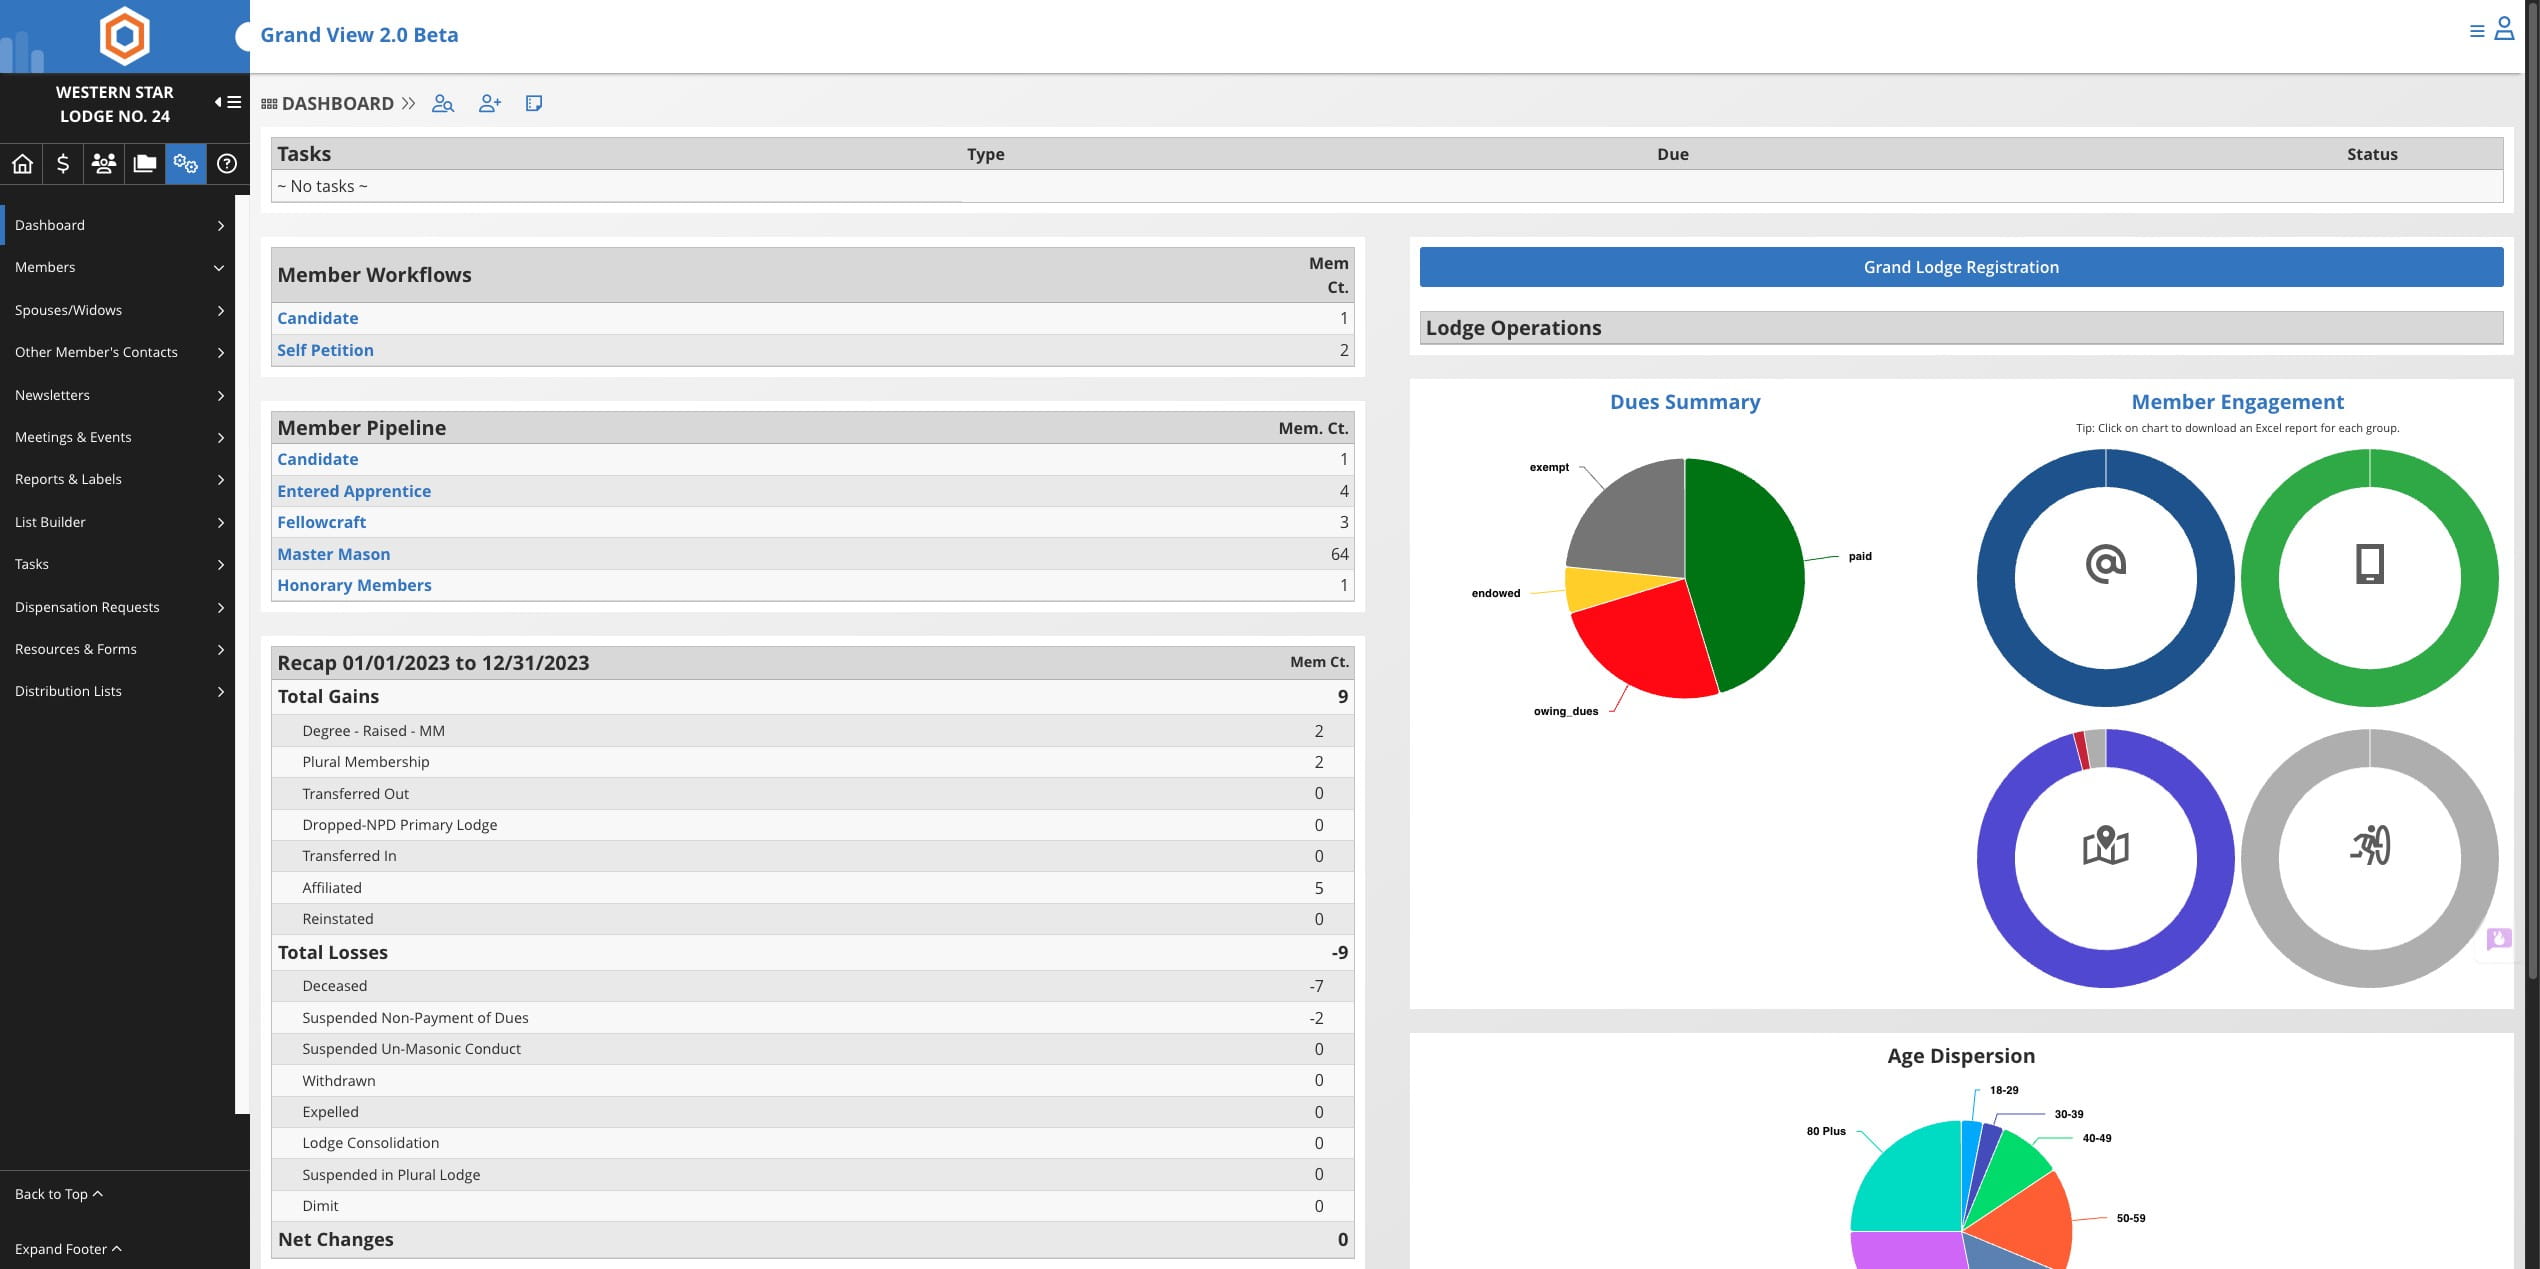Expand the Meetings & Events section

click(119, 437)
